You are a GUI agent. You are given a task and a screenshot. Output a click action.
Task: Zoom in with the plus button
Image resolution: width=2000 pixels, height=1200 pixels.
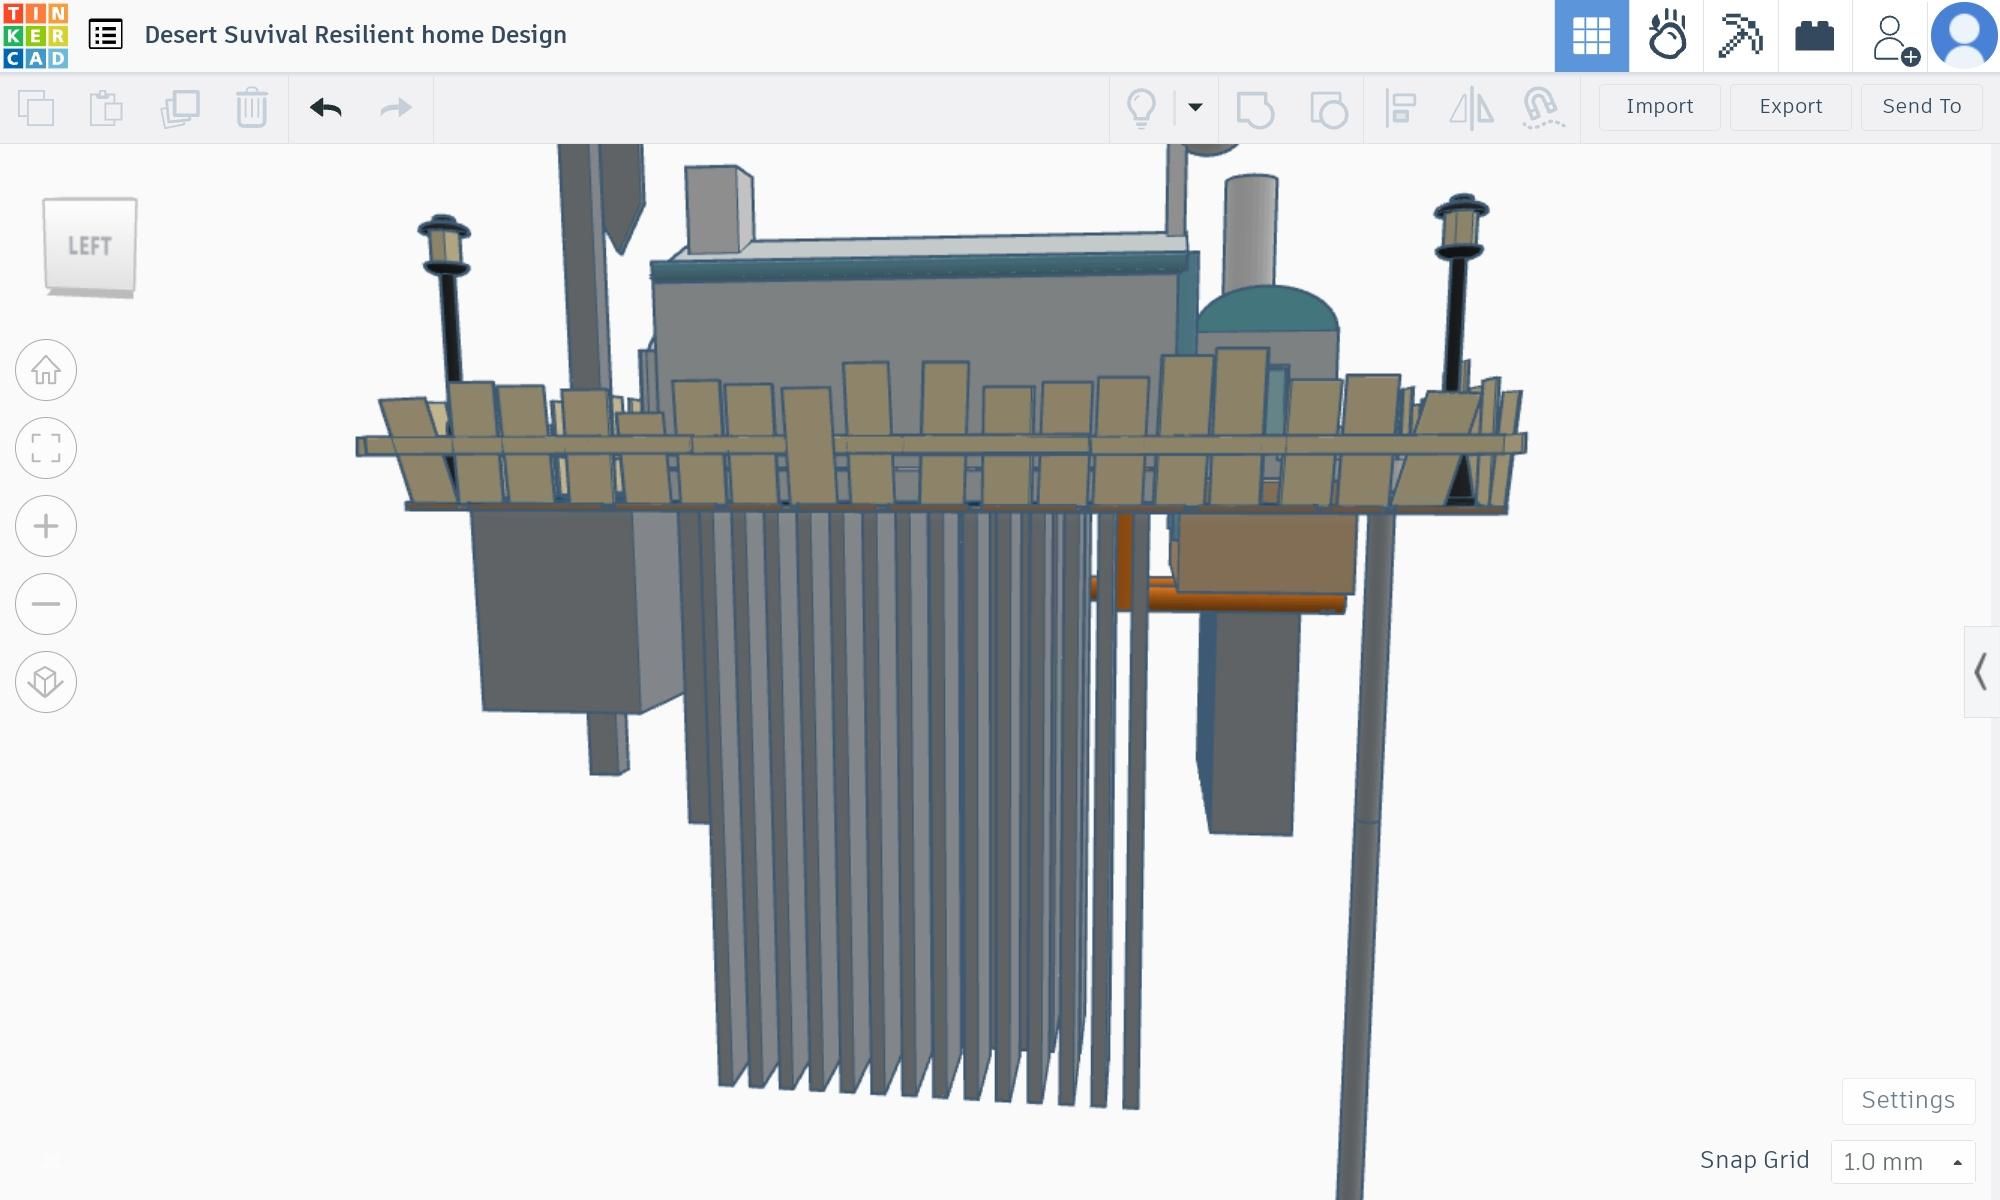46,526
